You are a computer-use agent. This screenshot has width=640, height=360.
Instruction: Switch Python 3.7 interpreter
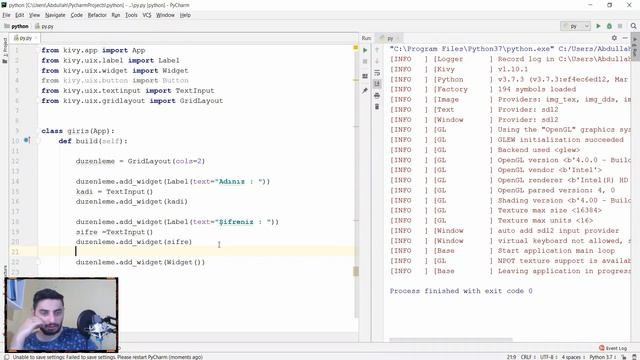pos(602,357)
